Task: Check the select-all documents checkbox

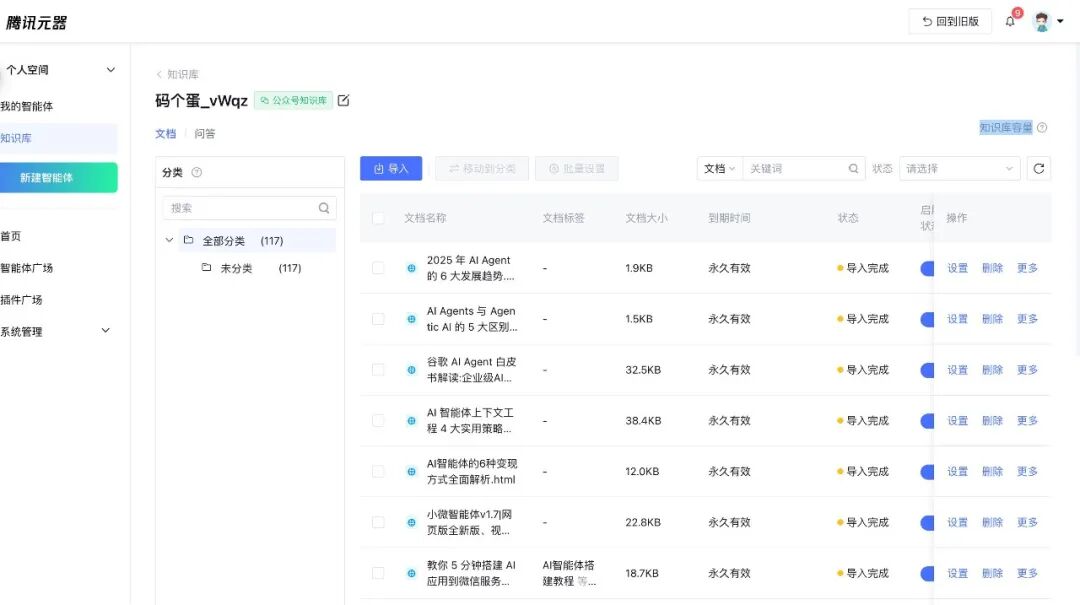Action: click(x=378, y=218)
